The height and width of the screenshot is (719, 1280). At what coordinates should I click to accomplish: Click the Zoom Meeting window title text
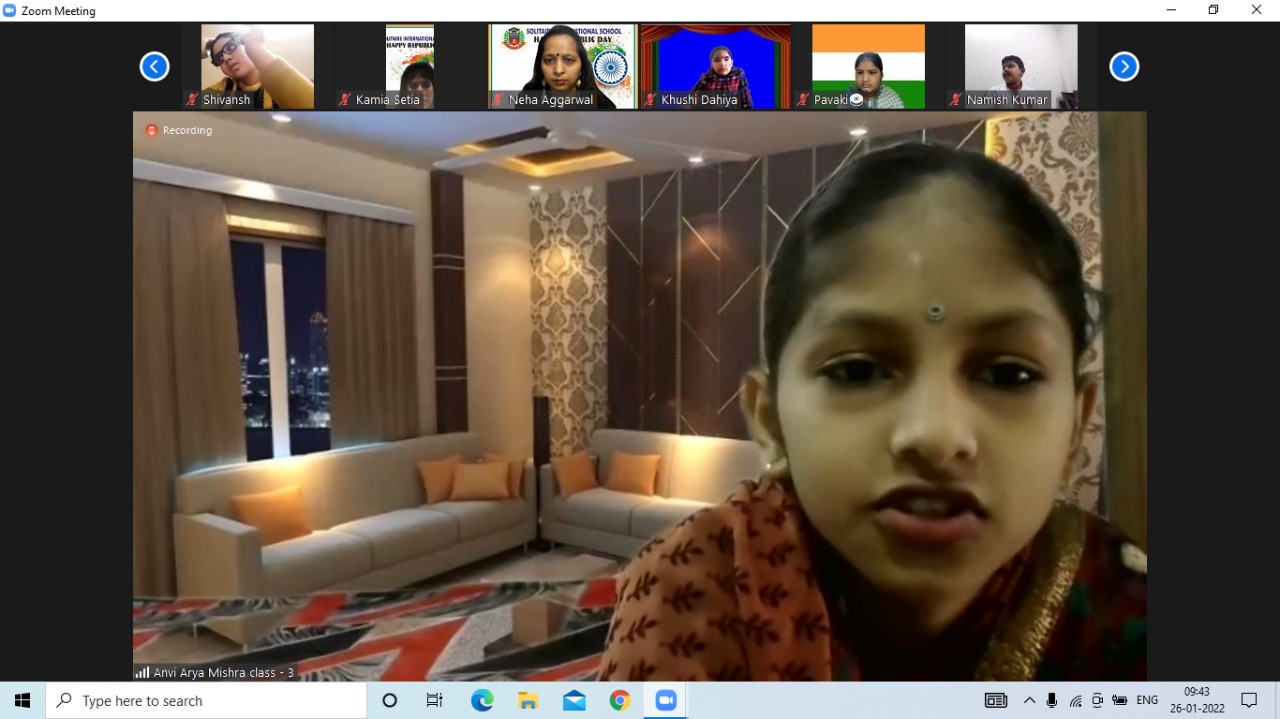pyautogui.click(x=59, y=11)
